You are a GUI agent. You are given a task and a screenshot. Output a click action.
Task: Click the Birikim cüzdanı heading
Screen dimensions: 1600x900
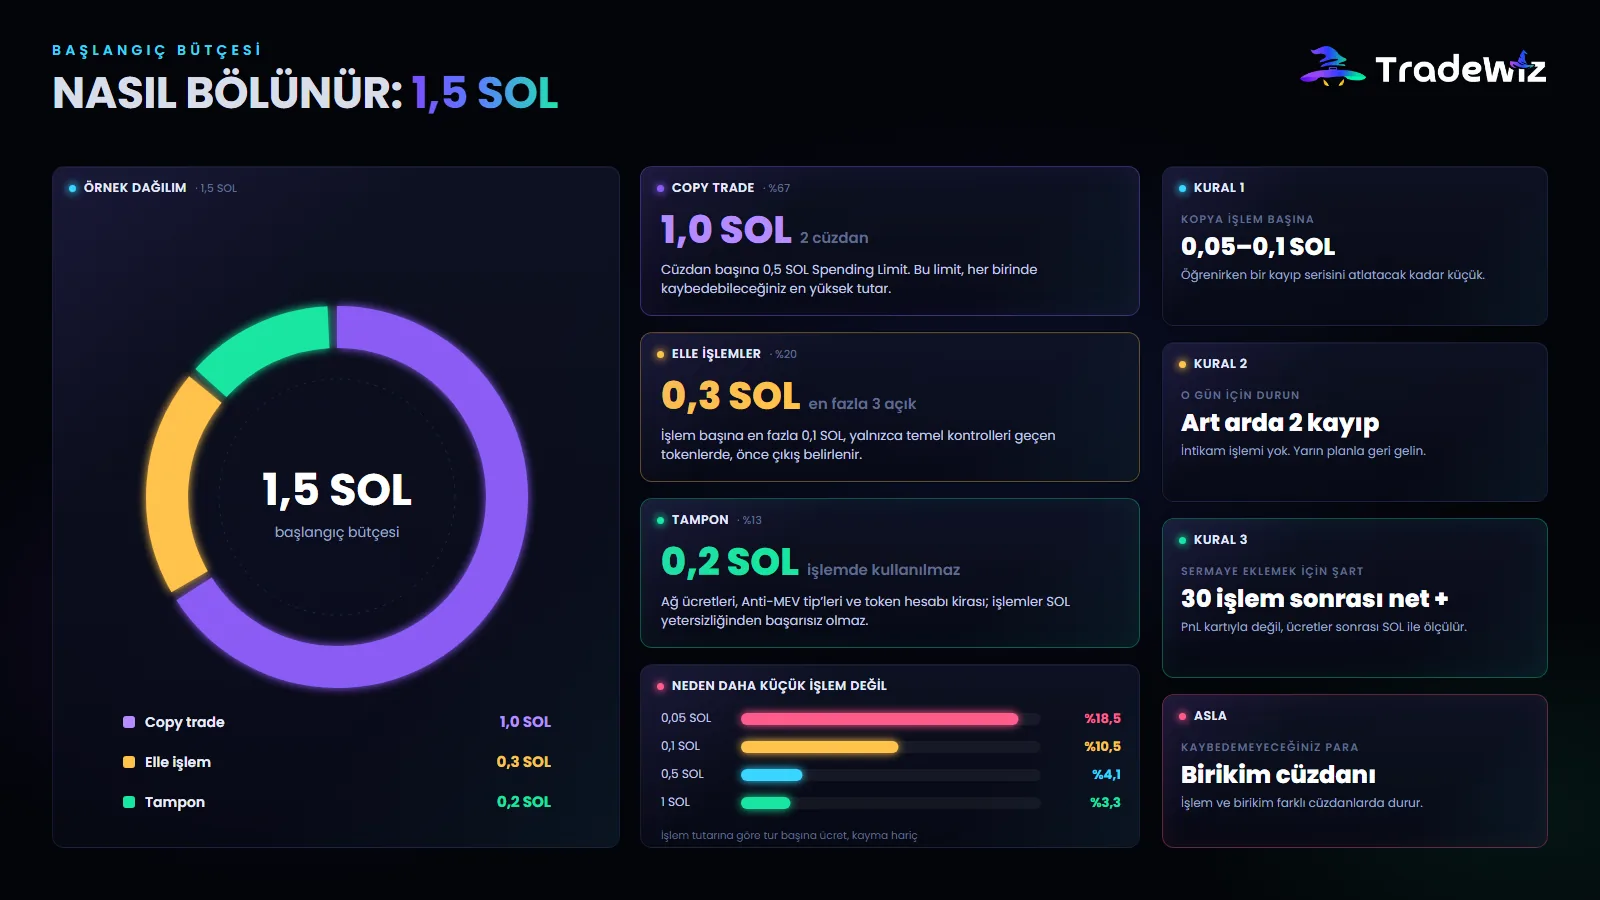click(x=1278, y=774)
